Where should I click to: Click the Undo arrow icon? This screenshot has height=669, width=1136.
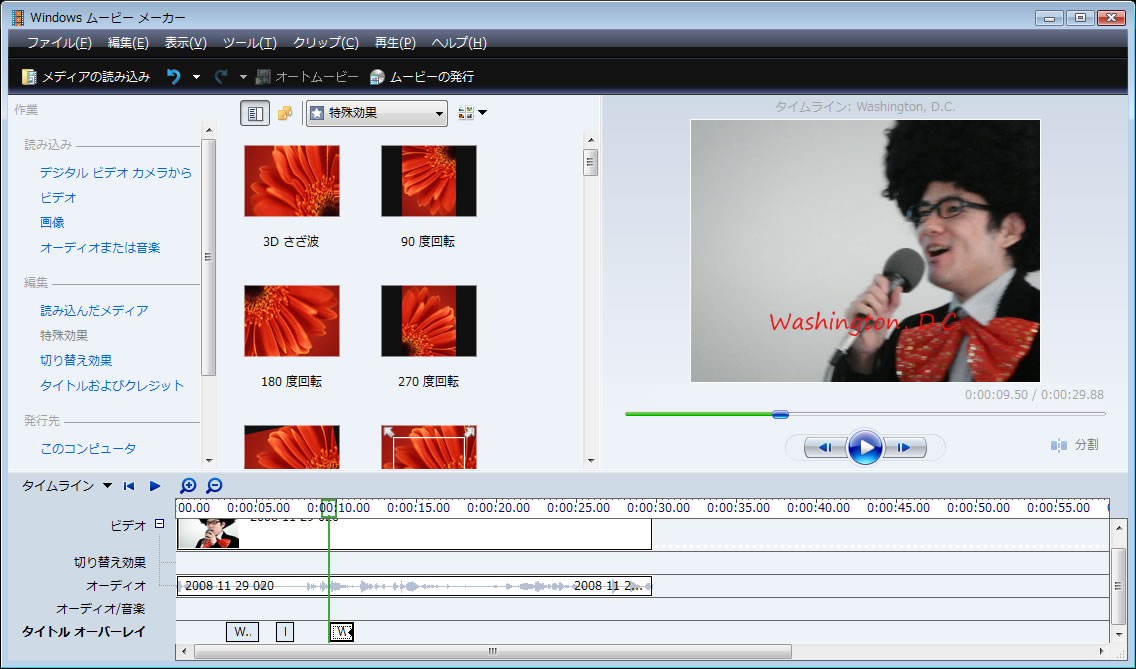[x=173, y=77]
